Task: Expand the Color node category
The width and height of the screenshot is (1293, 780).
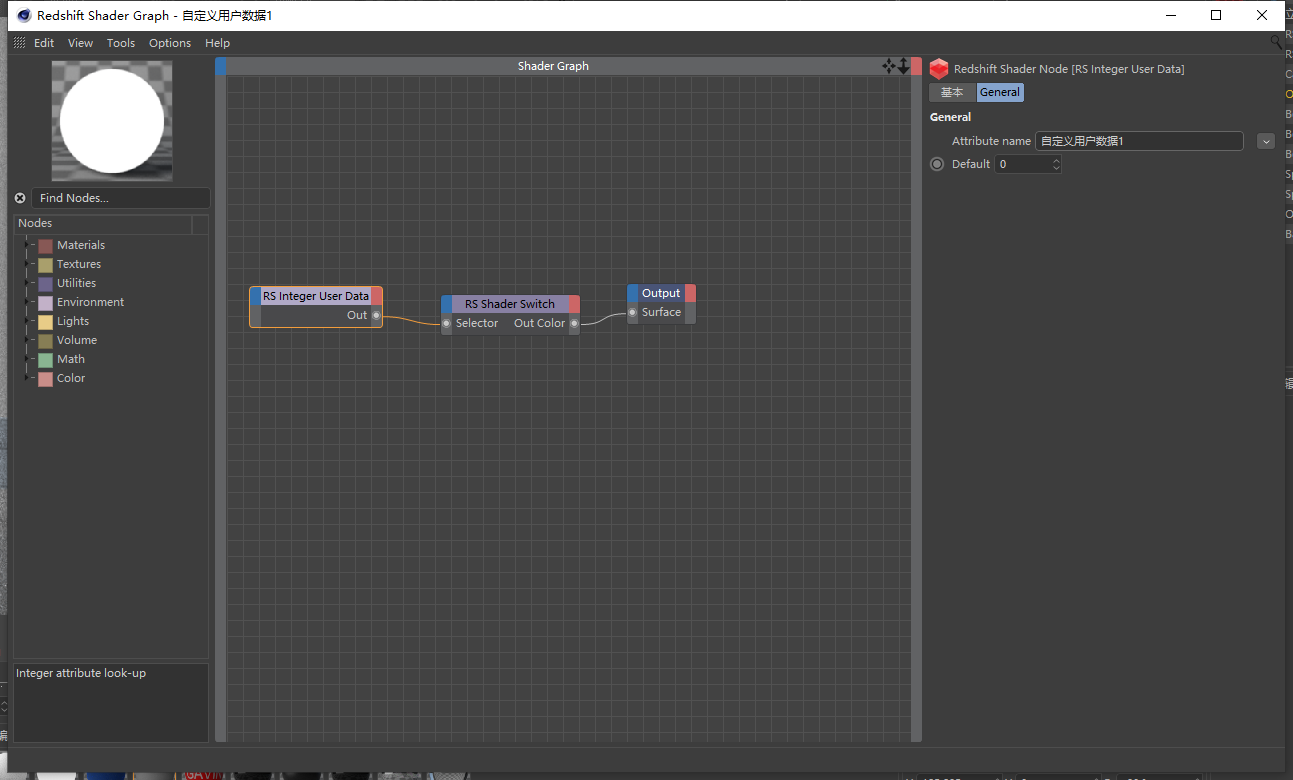Action: 28,378
